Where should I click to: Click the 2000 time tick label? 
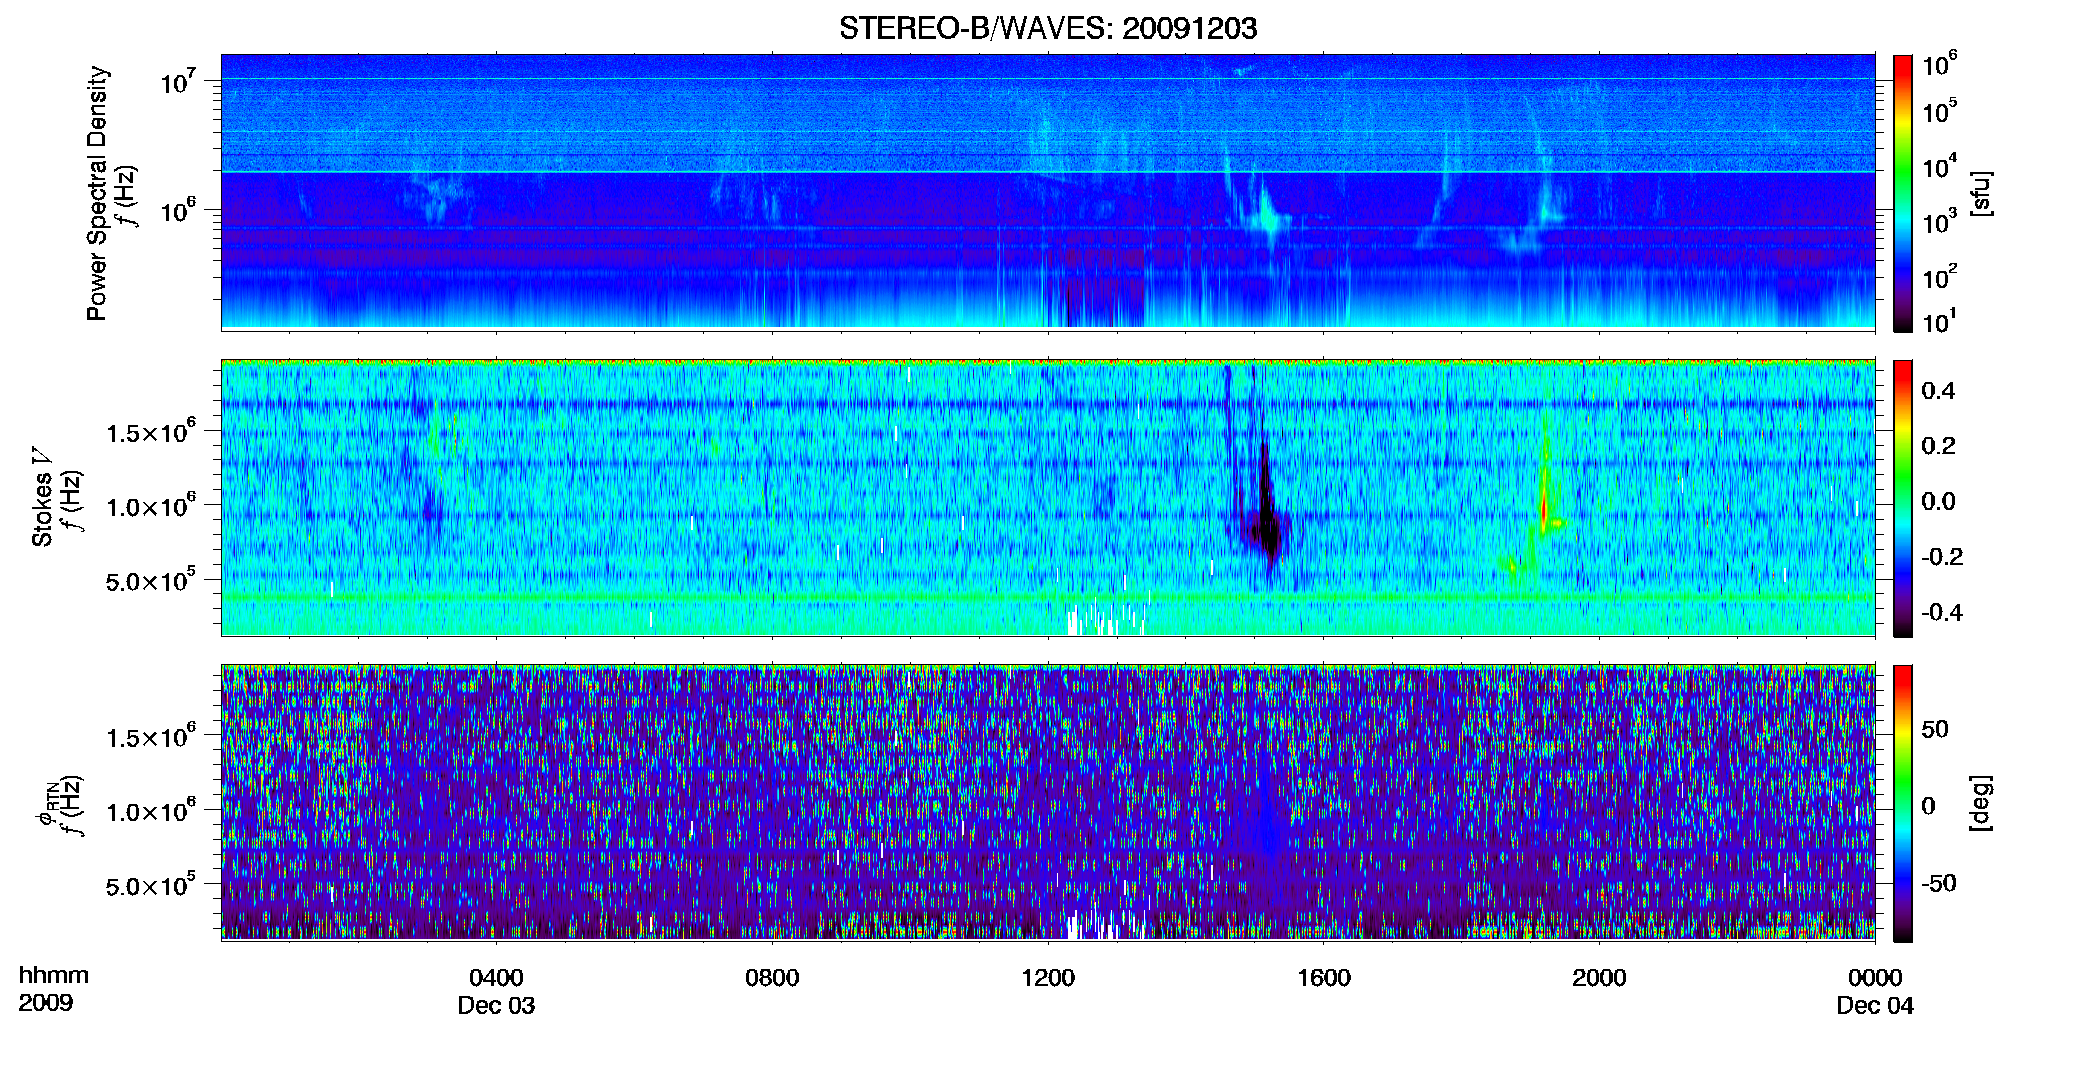point(1599,977)
